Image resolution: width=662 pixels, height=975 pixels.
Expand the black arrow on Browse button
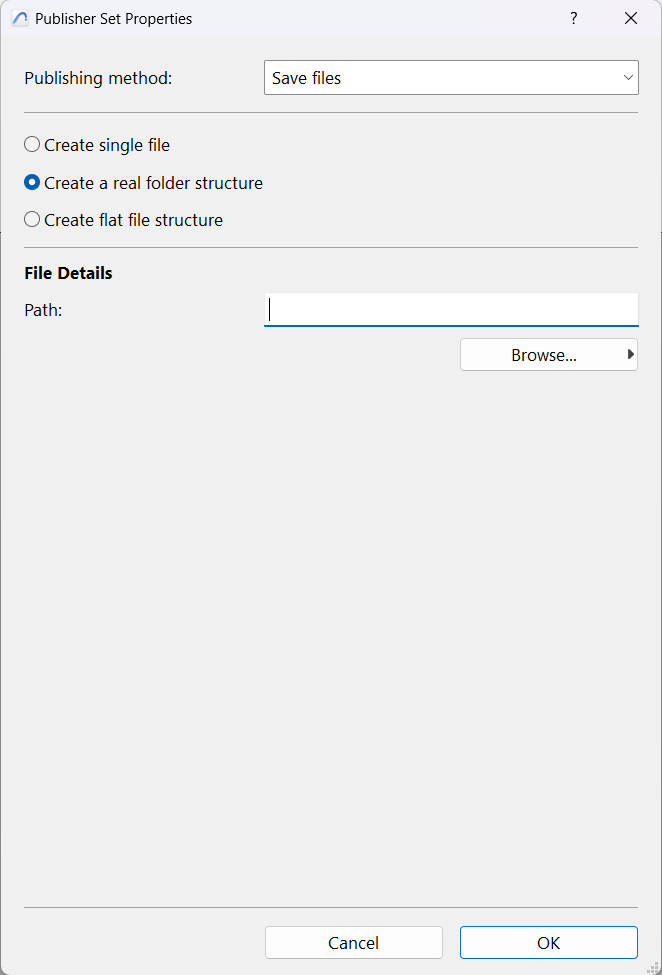(631, 354)
